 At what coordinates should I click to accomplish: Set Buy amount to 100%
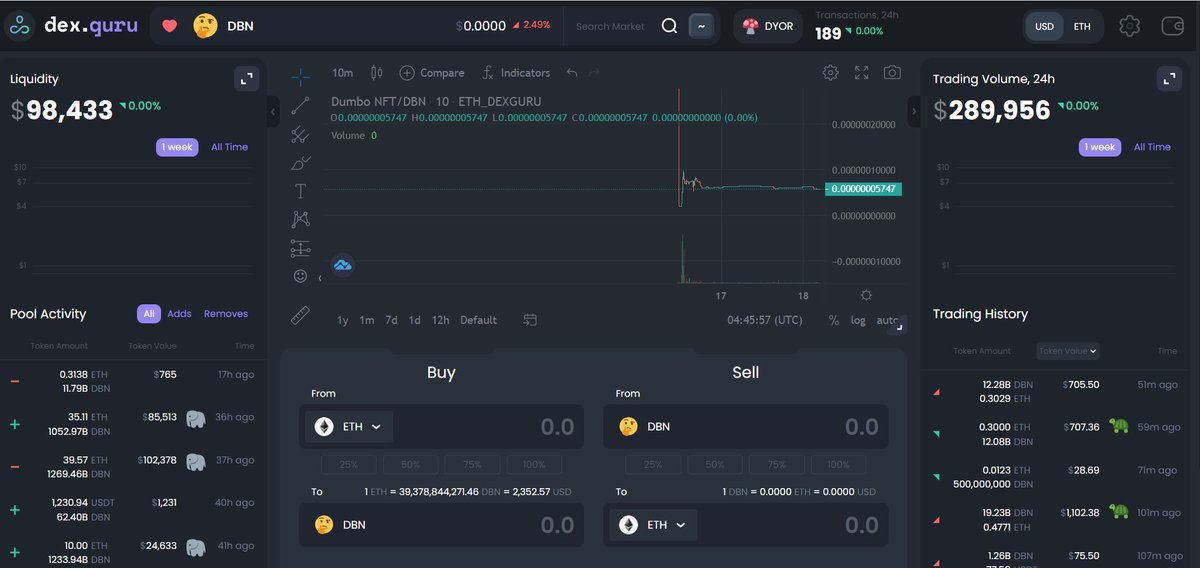point(534,464)
